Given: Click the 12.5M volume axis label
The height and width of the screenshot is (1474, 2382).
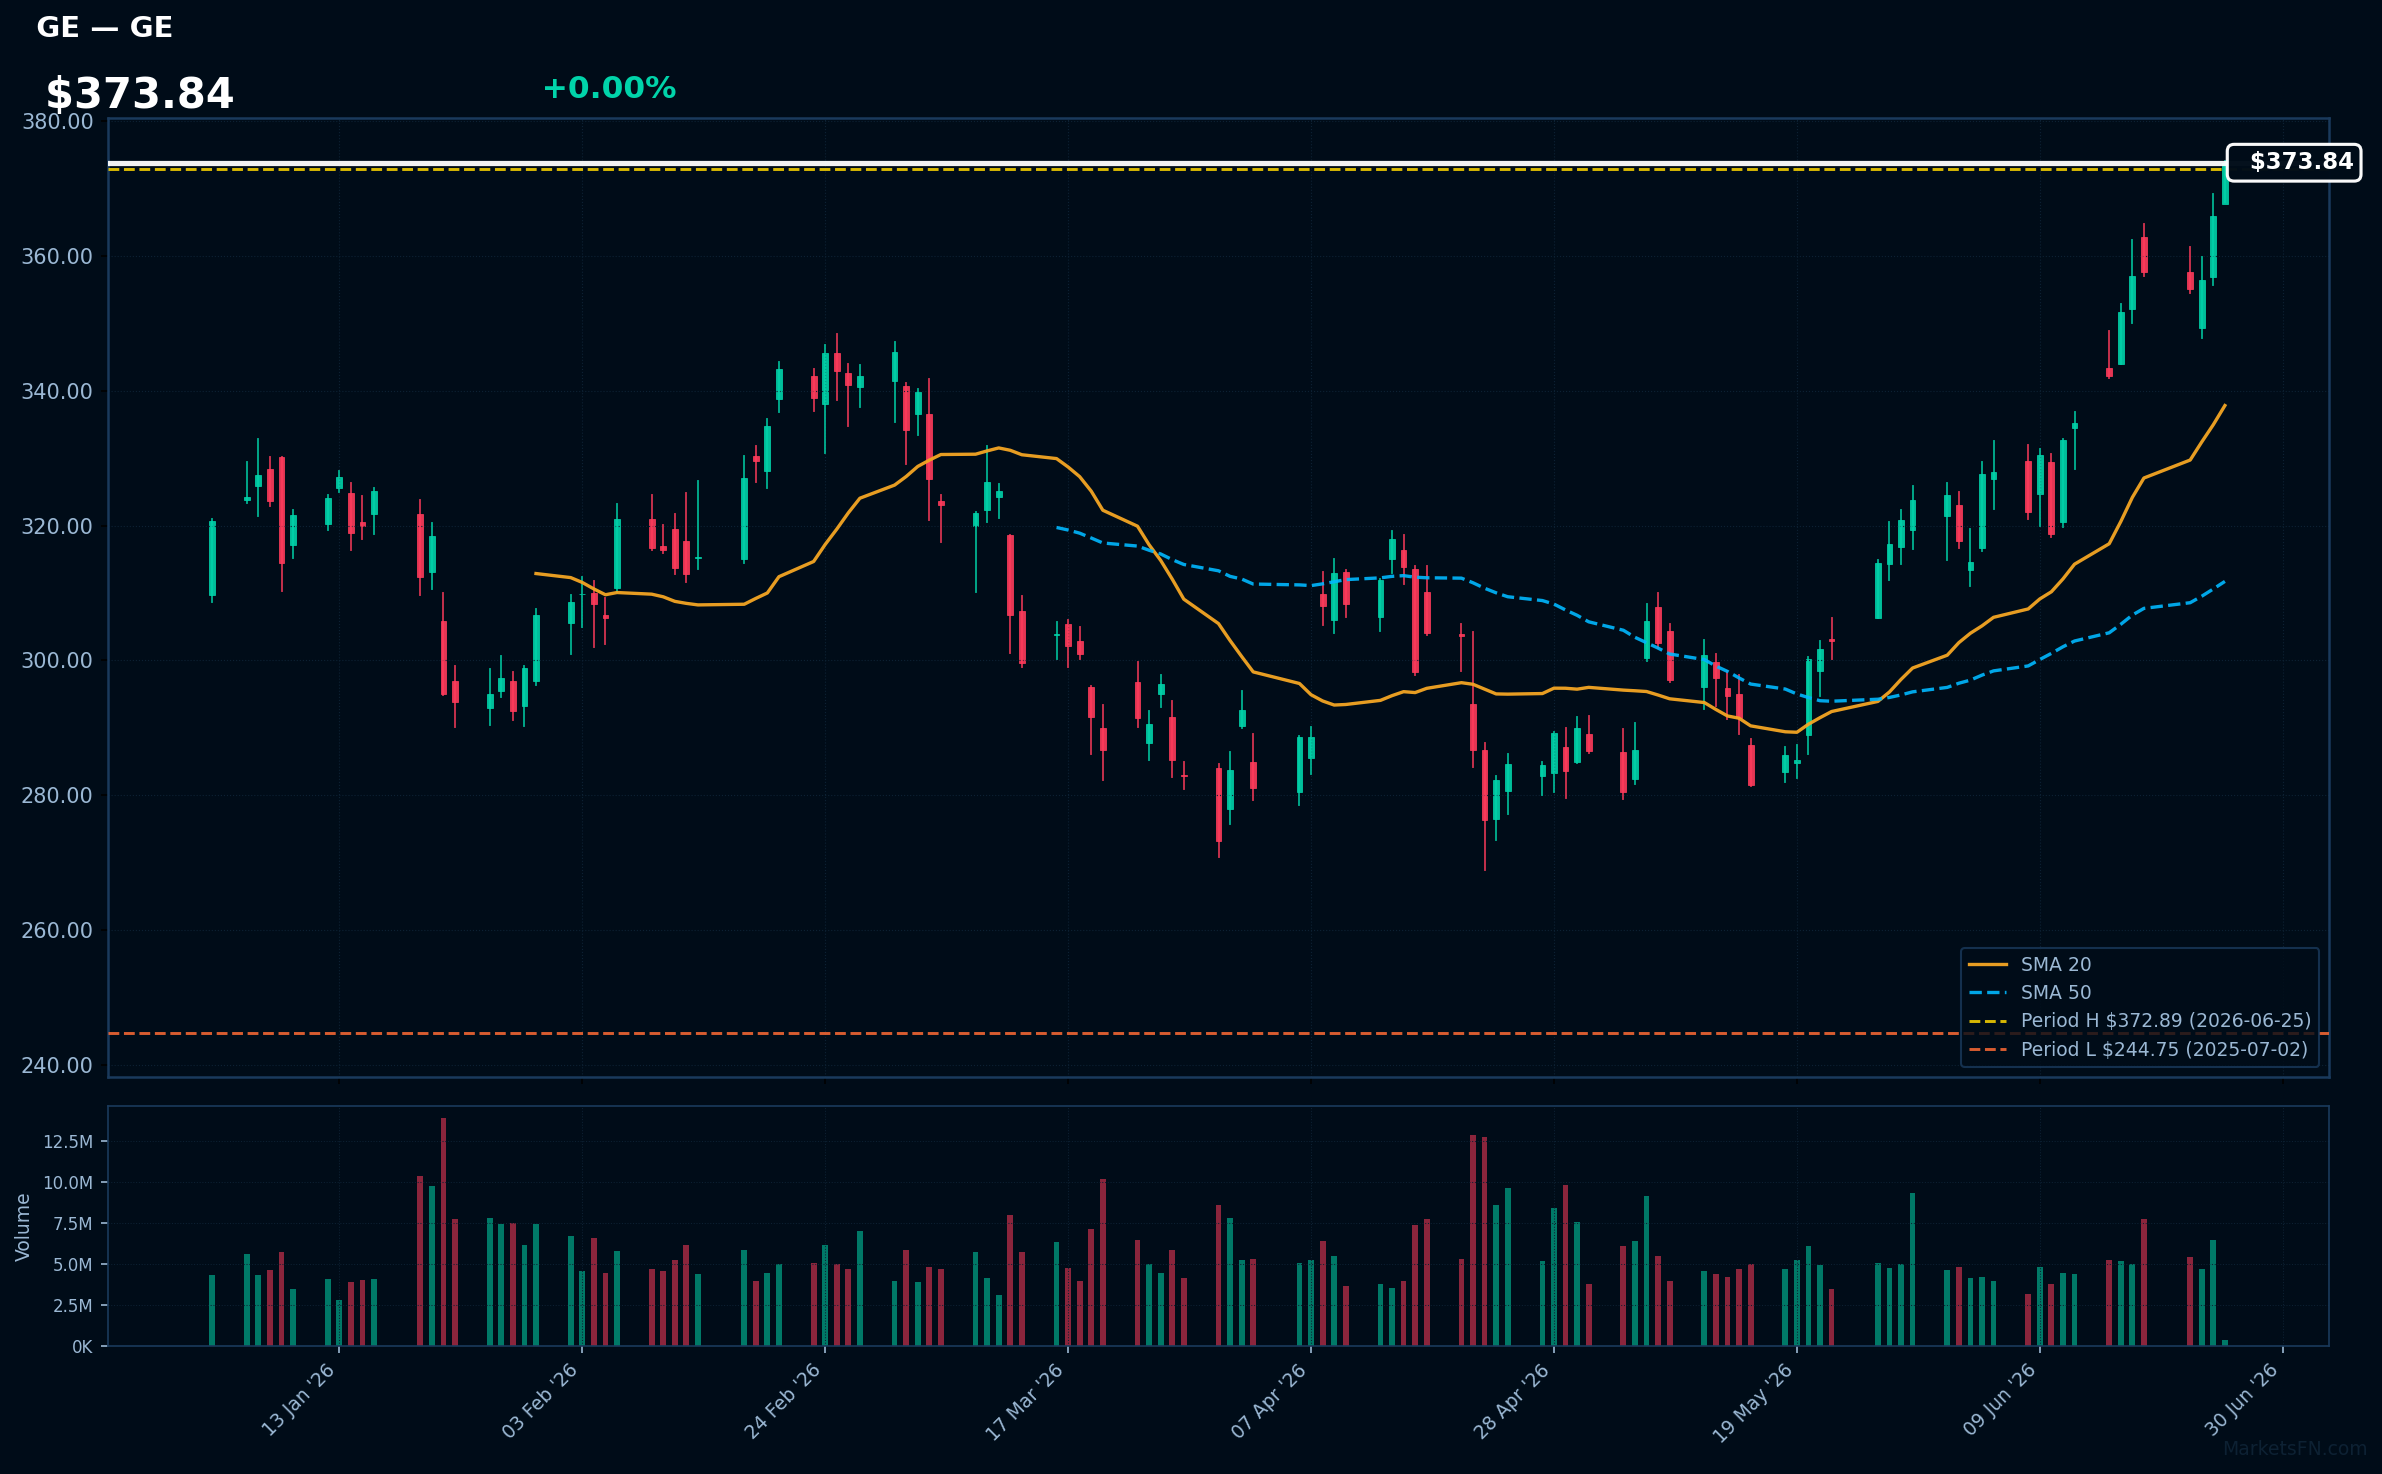Looking at the screenshot, I should [68, 1142].
